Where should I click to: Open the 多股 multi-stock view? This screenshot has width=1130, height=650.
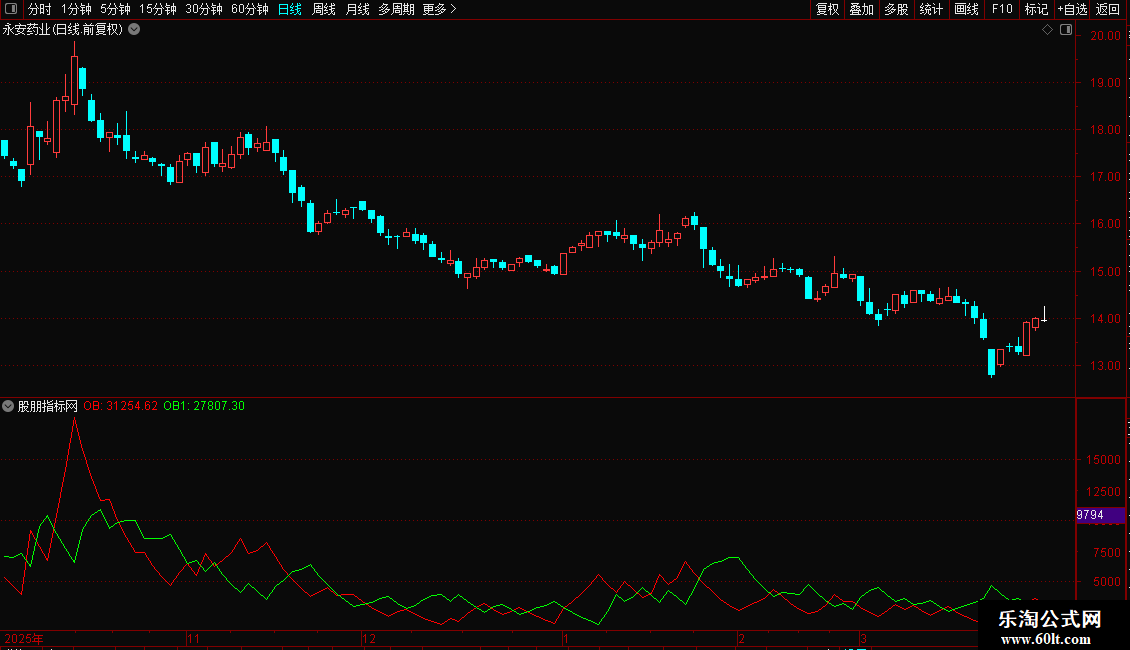[x=897, y=9]
